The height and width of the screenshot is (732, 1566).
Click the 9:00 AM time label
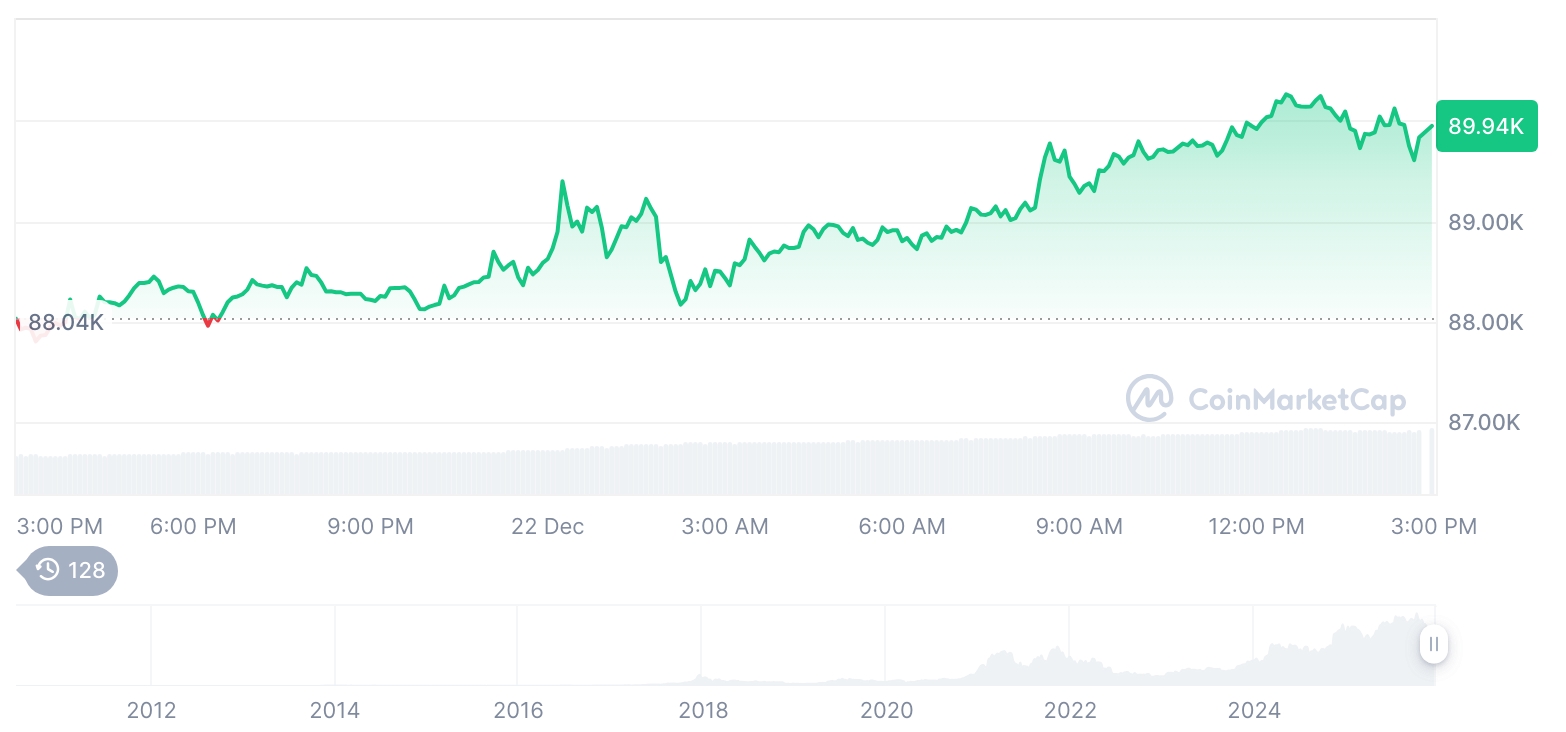click(x=1079, y=526)
